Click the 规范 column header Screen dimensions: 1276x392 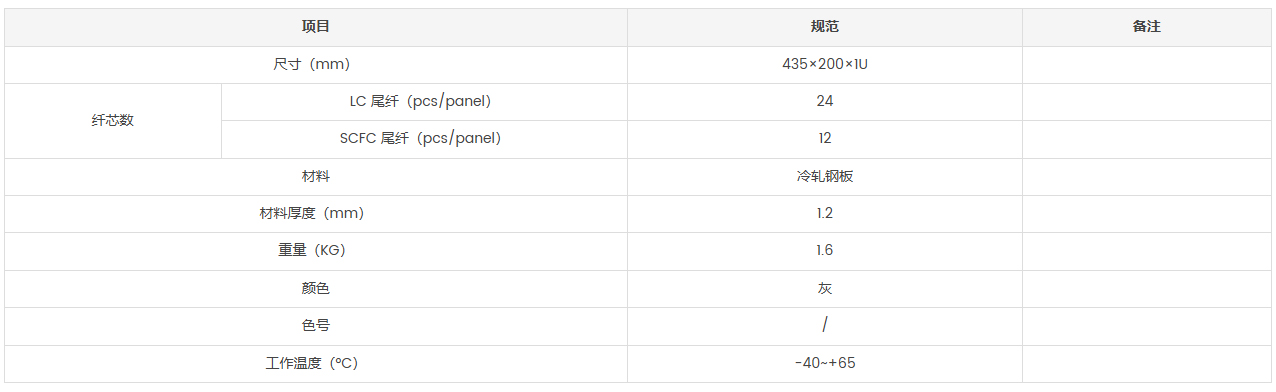825,27
